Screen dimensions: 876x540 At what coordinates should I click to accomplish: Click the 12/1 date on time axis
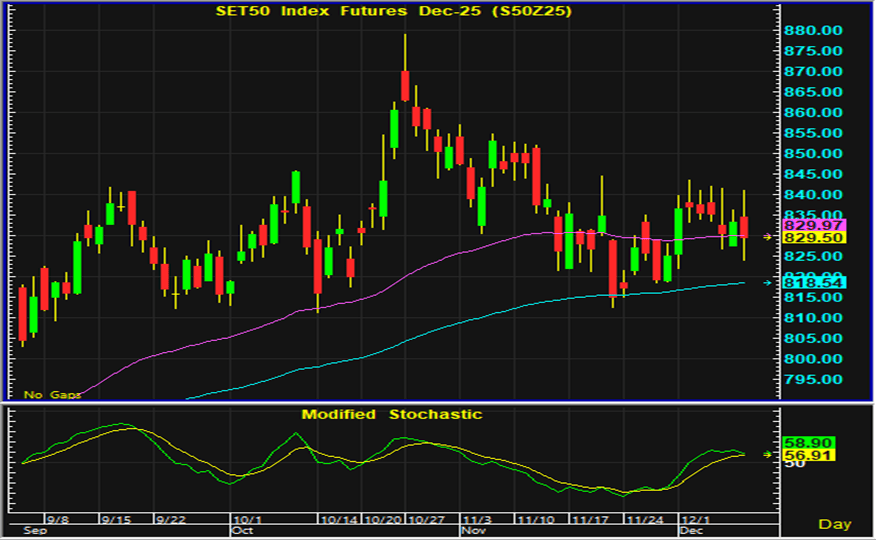point(691,520)
